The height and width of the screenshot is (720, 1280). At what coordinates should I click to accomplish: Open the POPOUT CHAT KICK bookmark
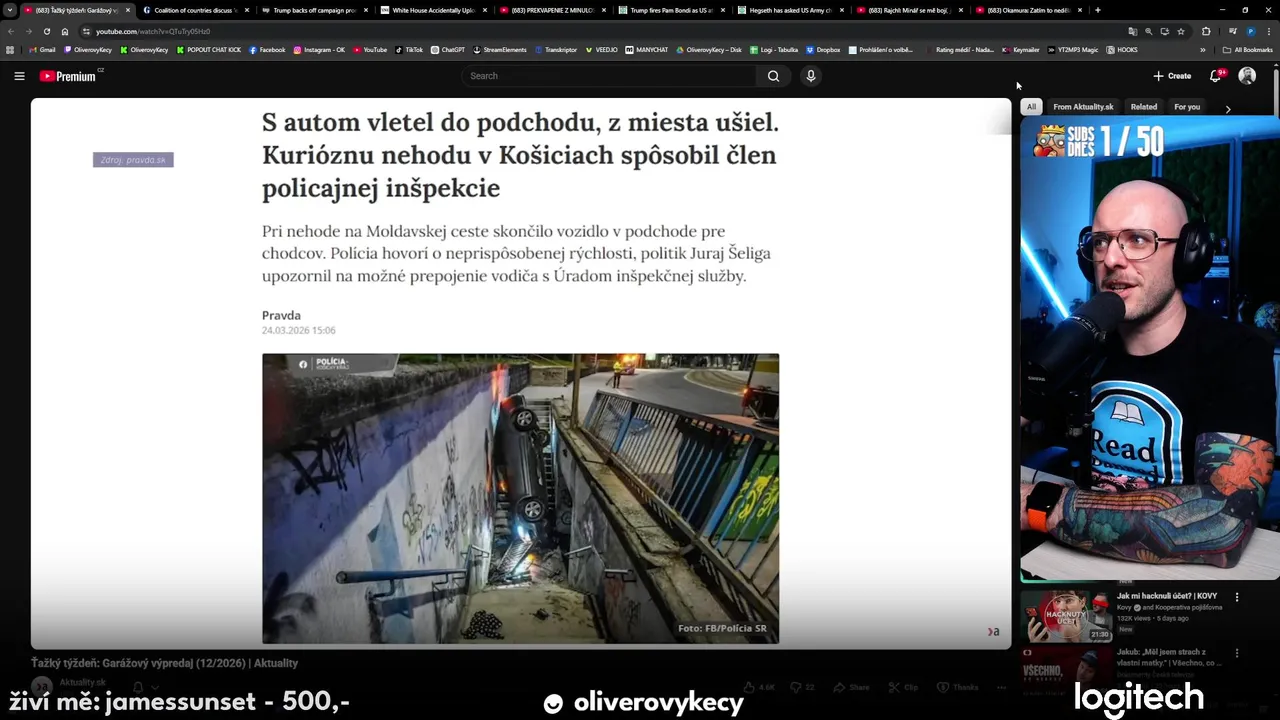[x=209, y=49]
